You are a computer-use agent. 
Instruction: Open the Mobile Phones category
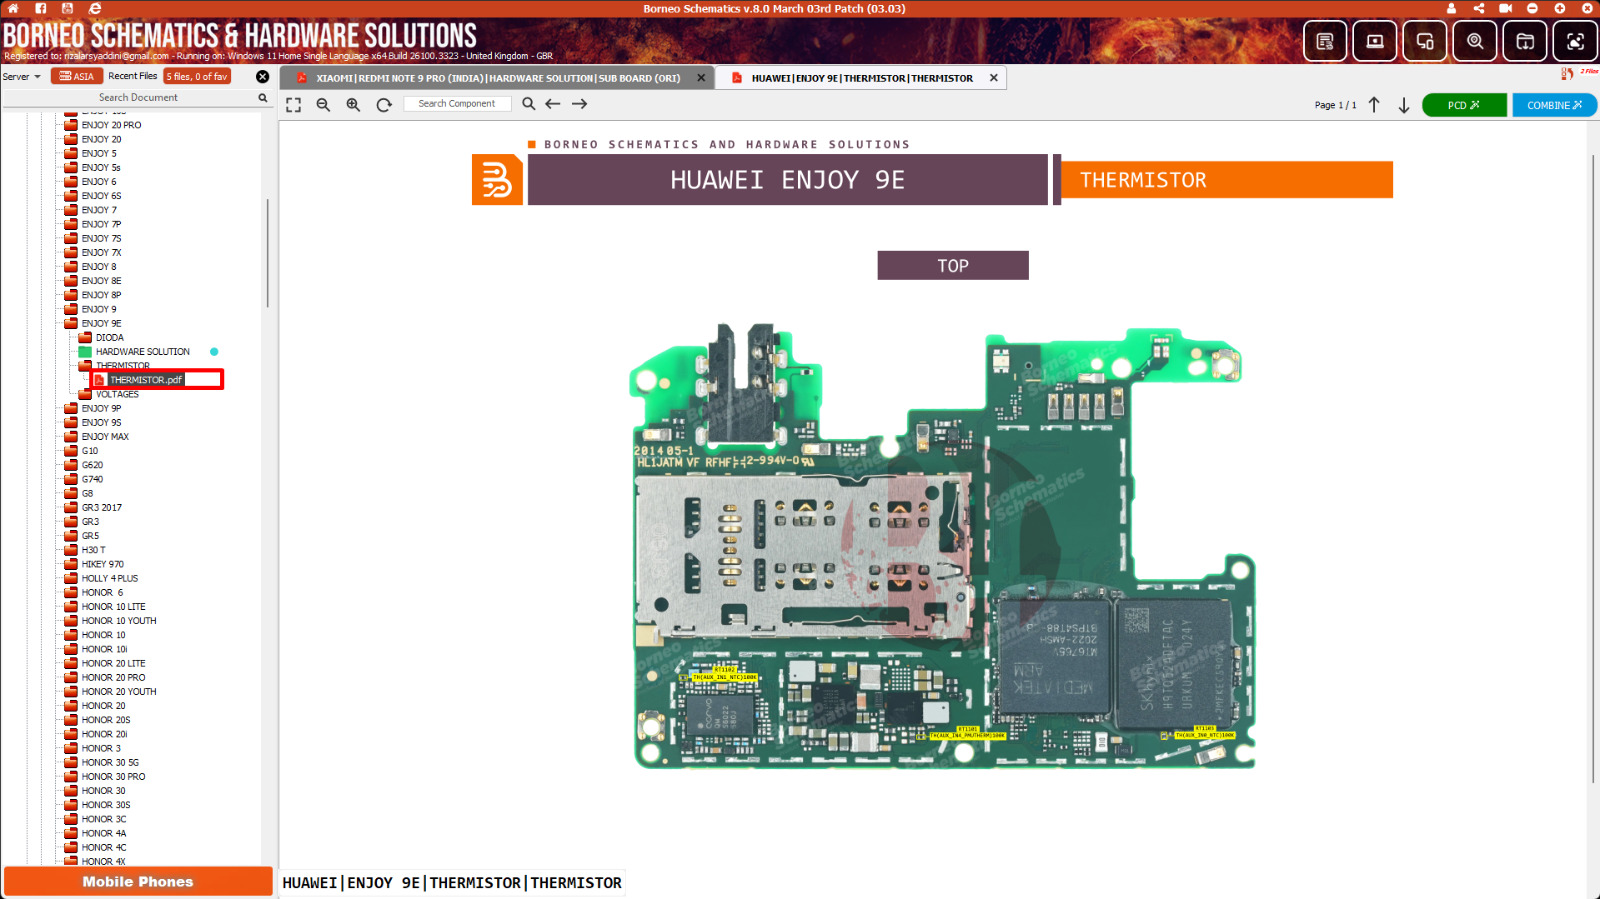pyautogui.click(x=138, y=882)
